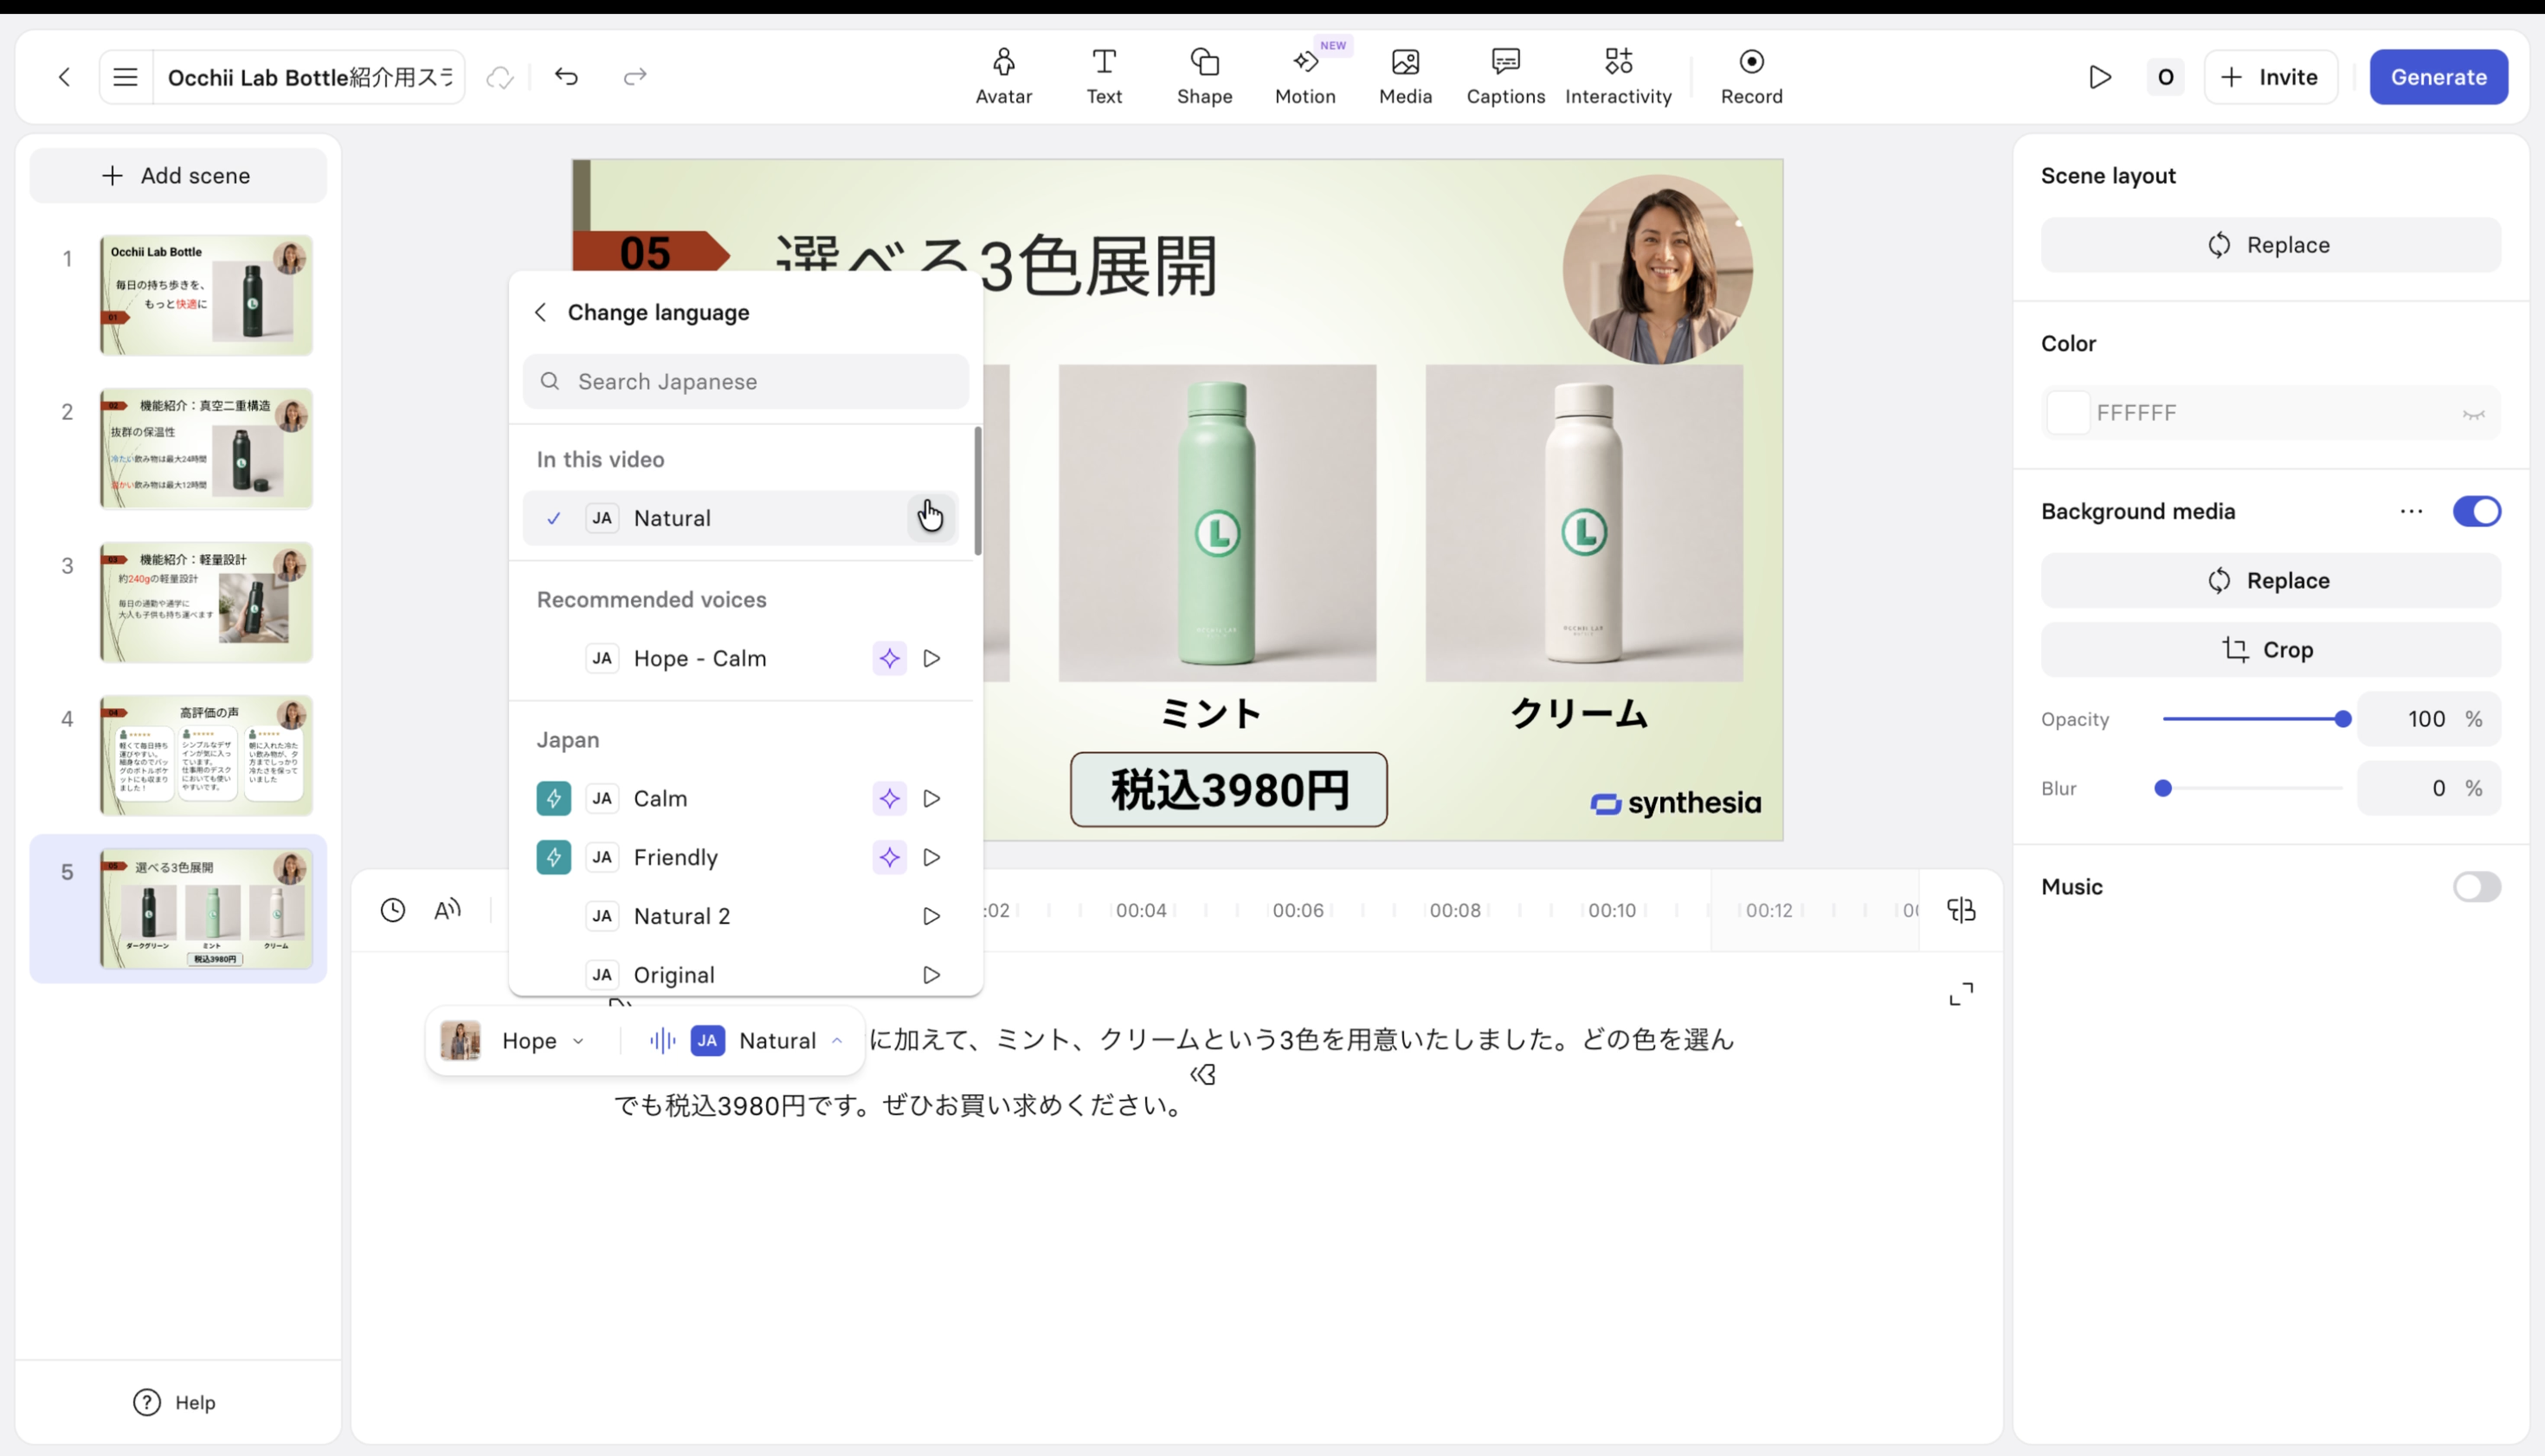Click the white color swatch
The image size is (2545, 1456).
2068,412
